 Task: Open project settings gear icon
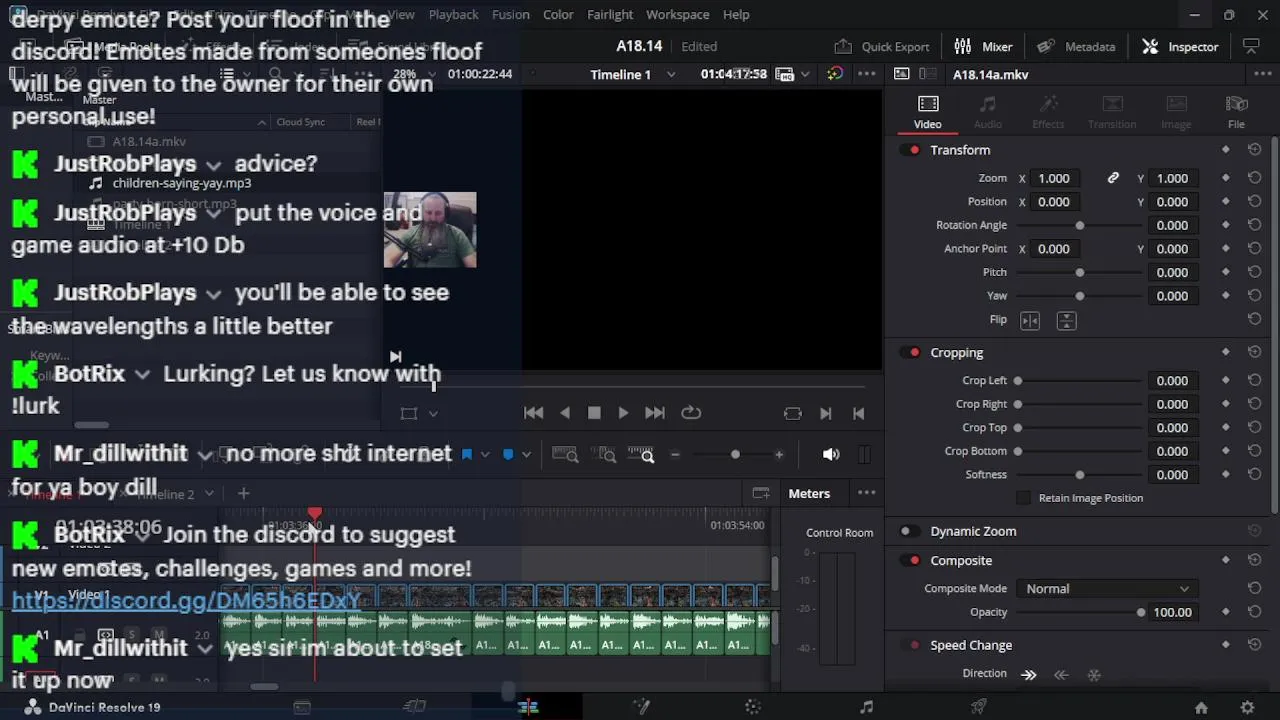click(1247, 708)
